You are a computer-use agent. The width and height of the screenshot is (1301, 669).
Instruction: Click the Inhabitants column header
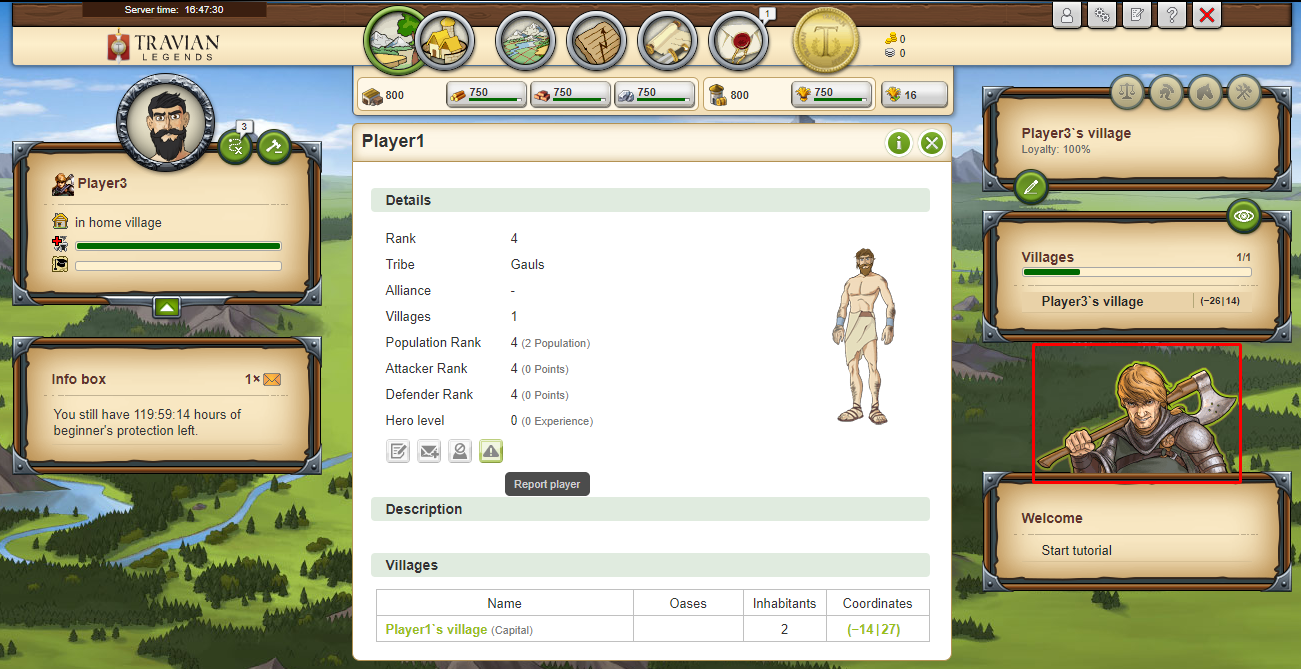[x=785, y=603]
